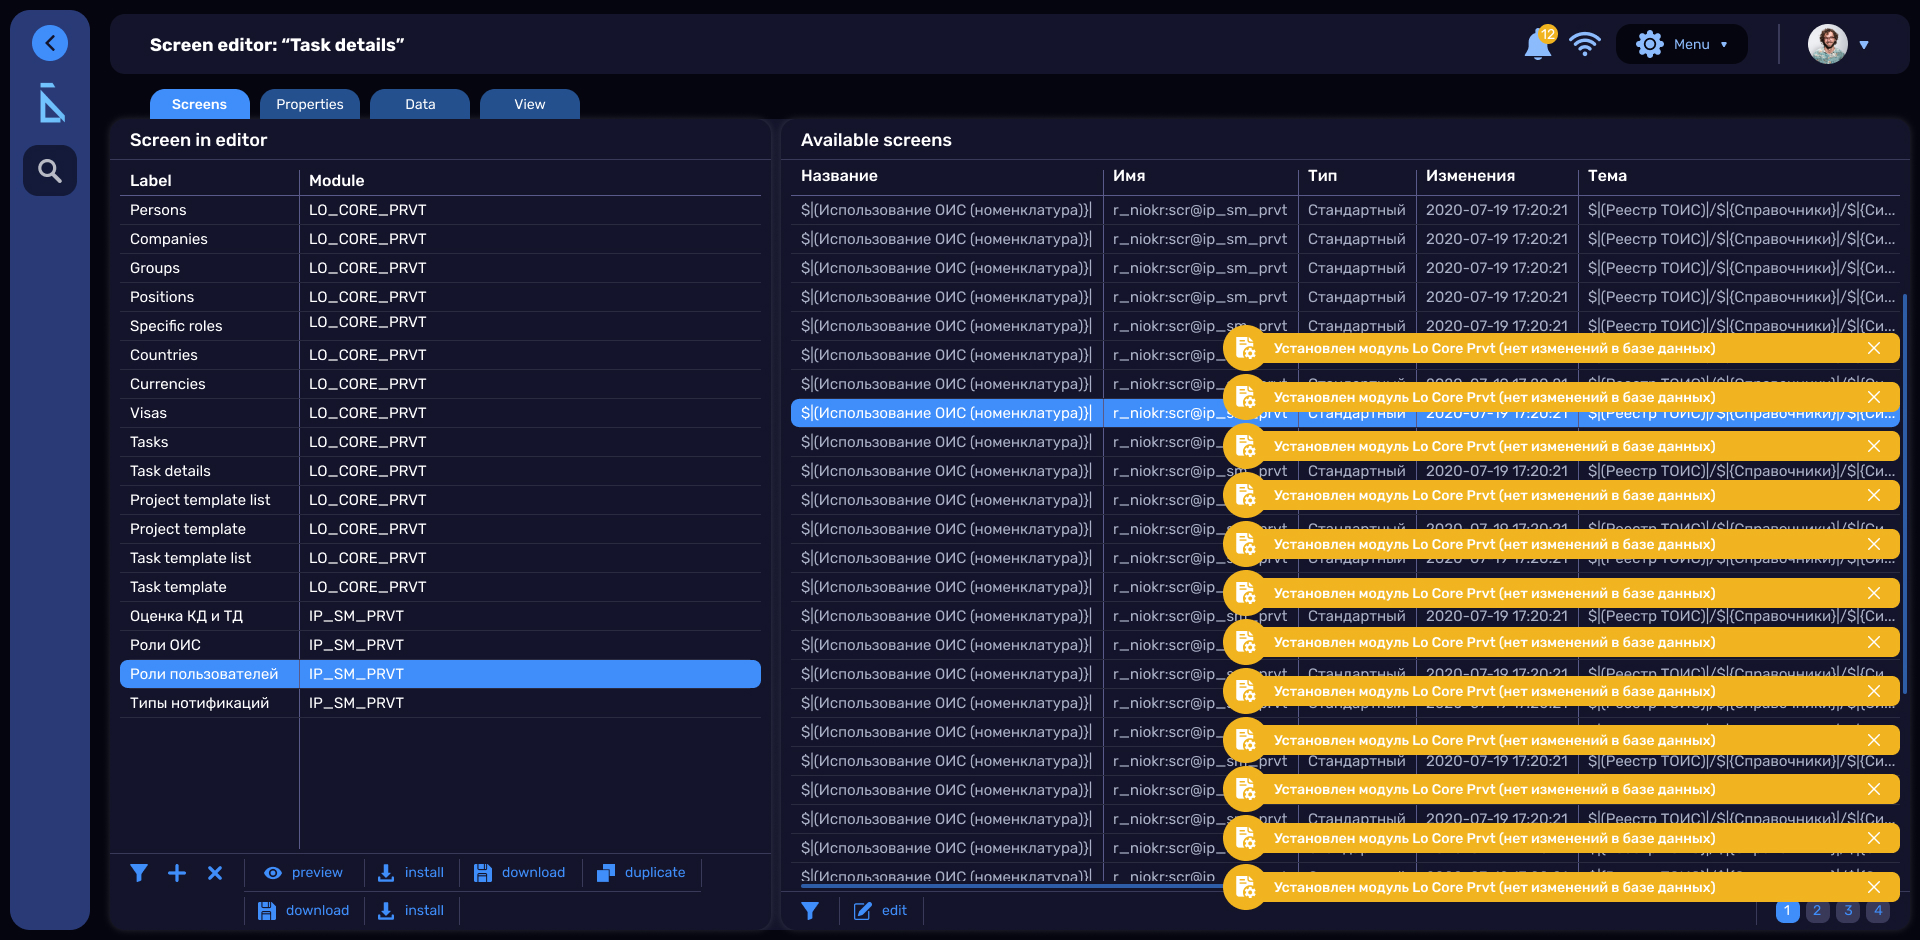Add a new screen with the plus icon
The height and width of the screenshot is (940, 1920).
(177, 873)
